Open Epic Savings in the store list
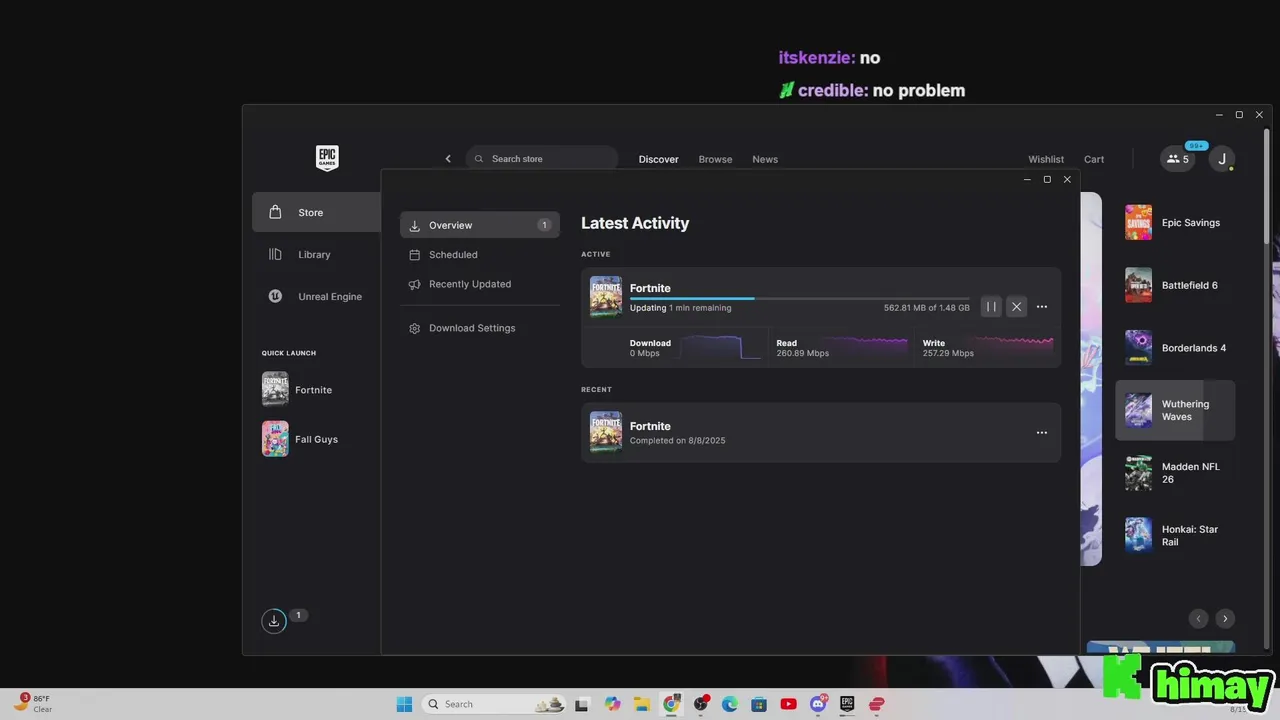The width and height of the screenshot is (1280, 720). 1175,223
